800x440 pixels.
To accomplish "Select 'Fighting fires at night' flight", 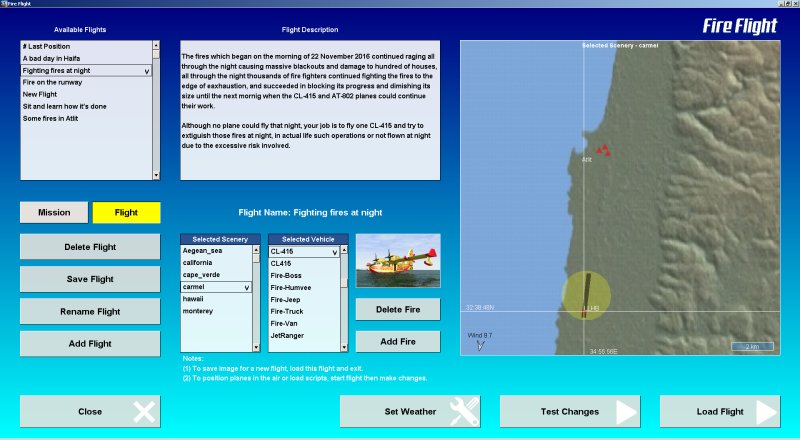I will coord(86,70).
